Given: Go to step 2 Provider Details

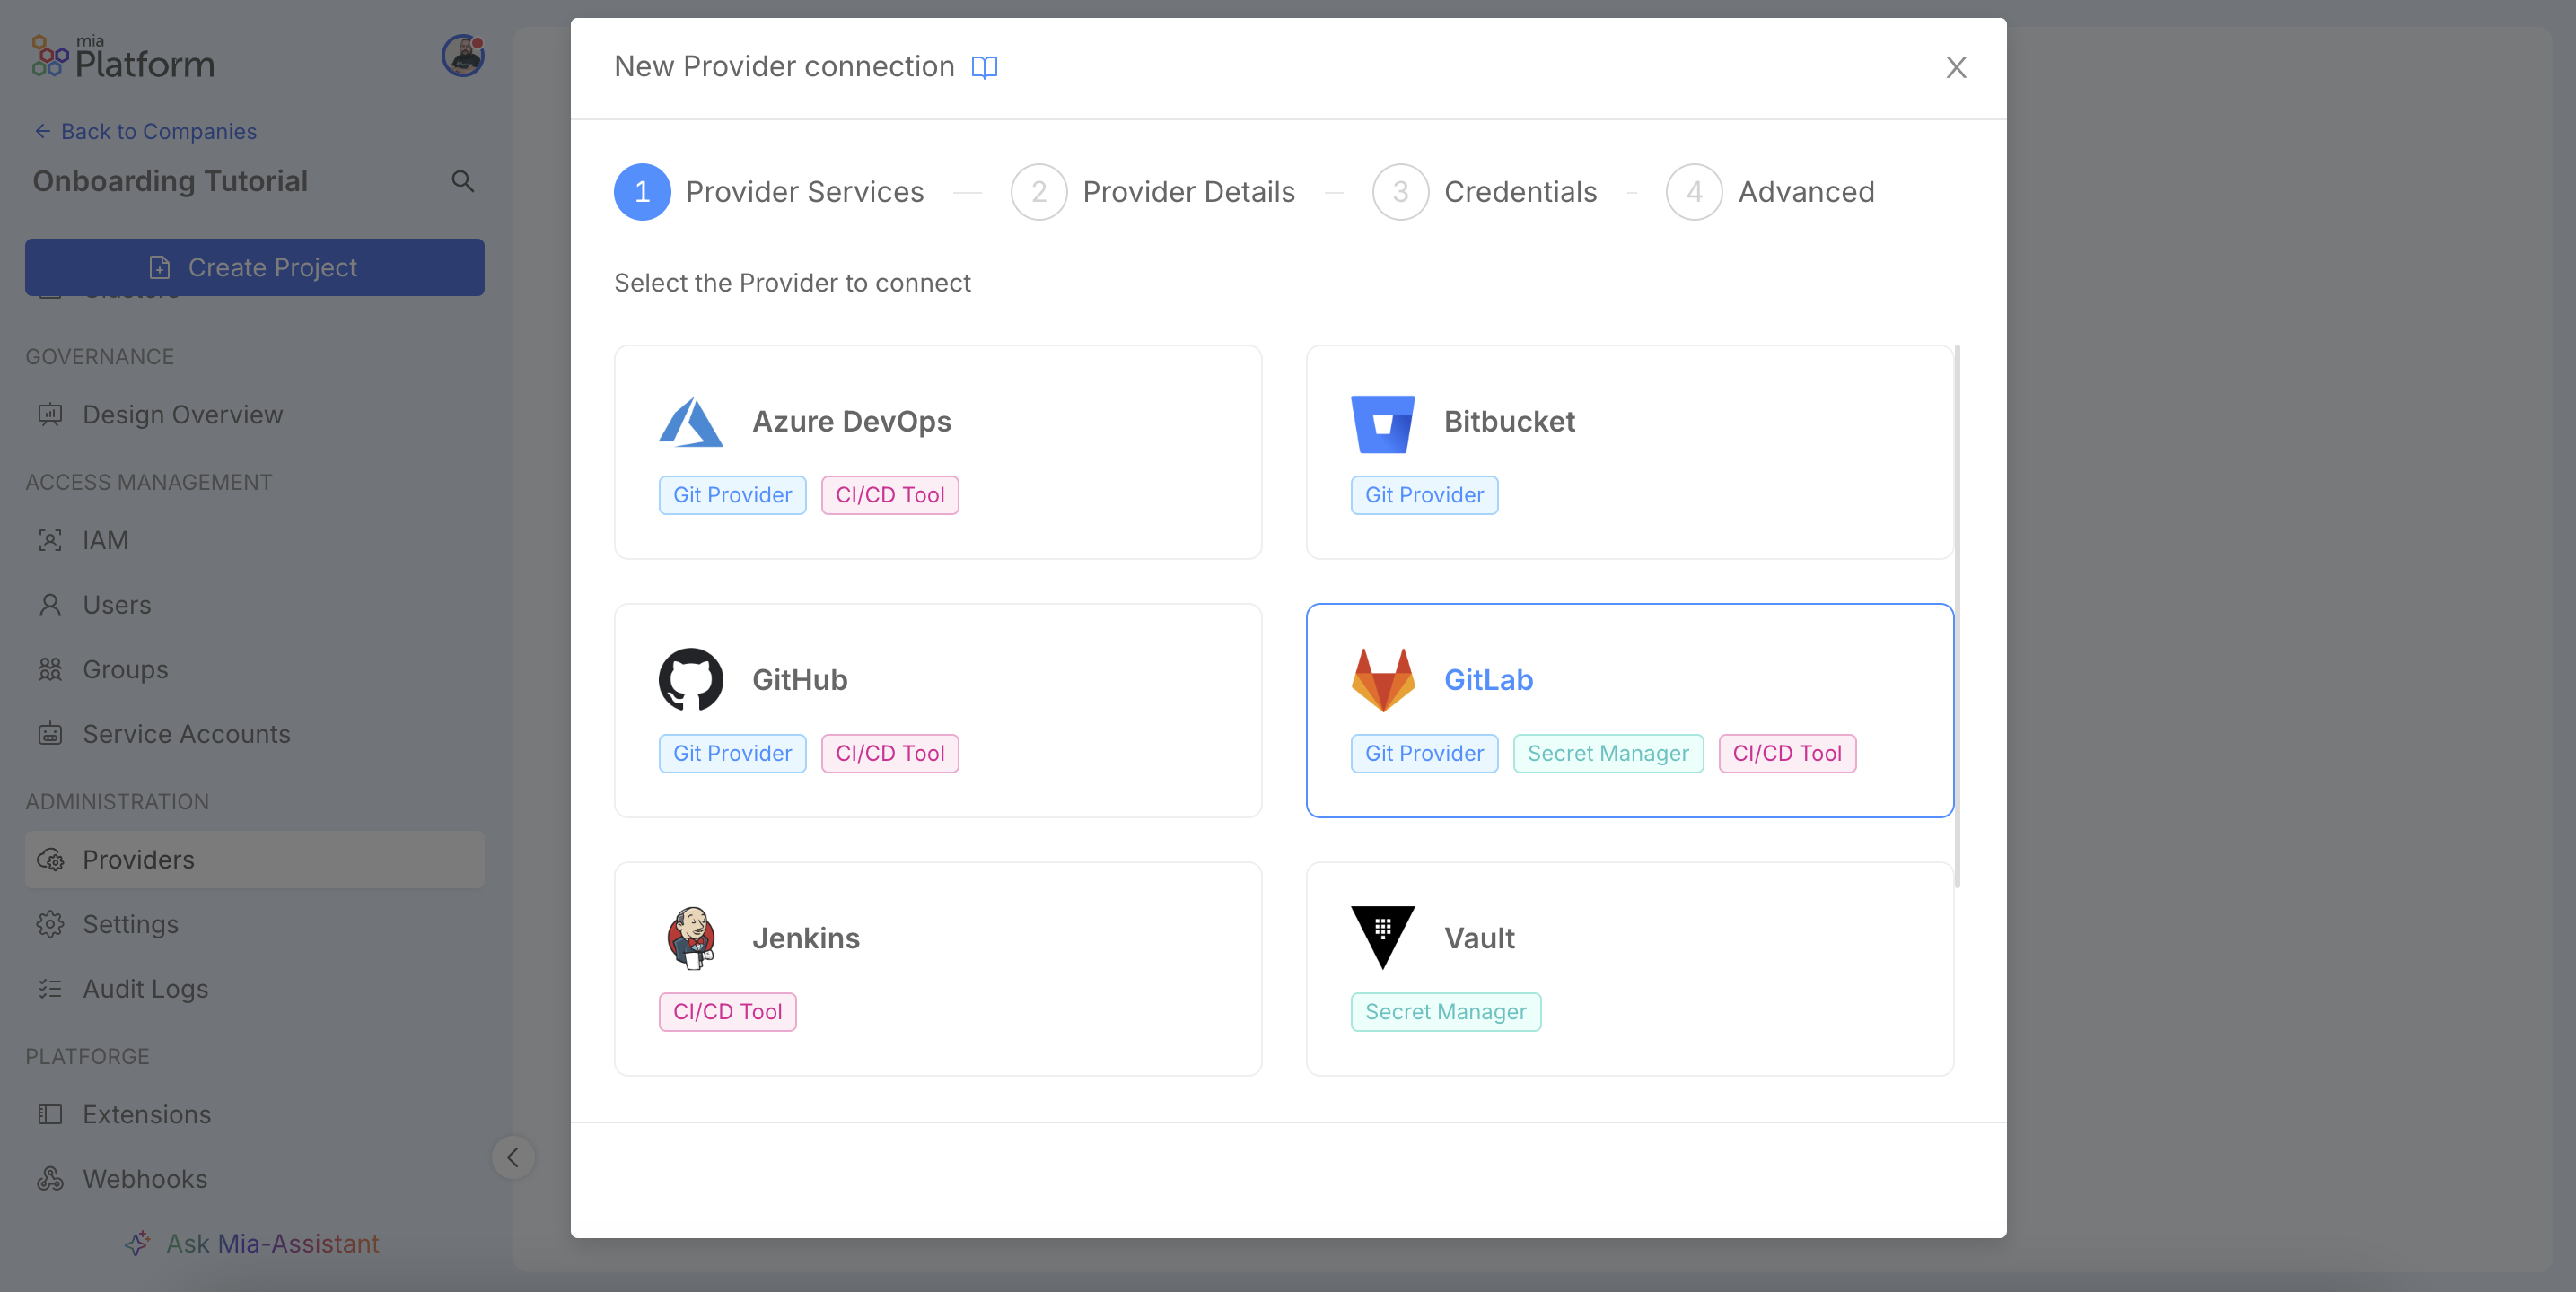Looking at the screenshot, I should point(1152,192).
